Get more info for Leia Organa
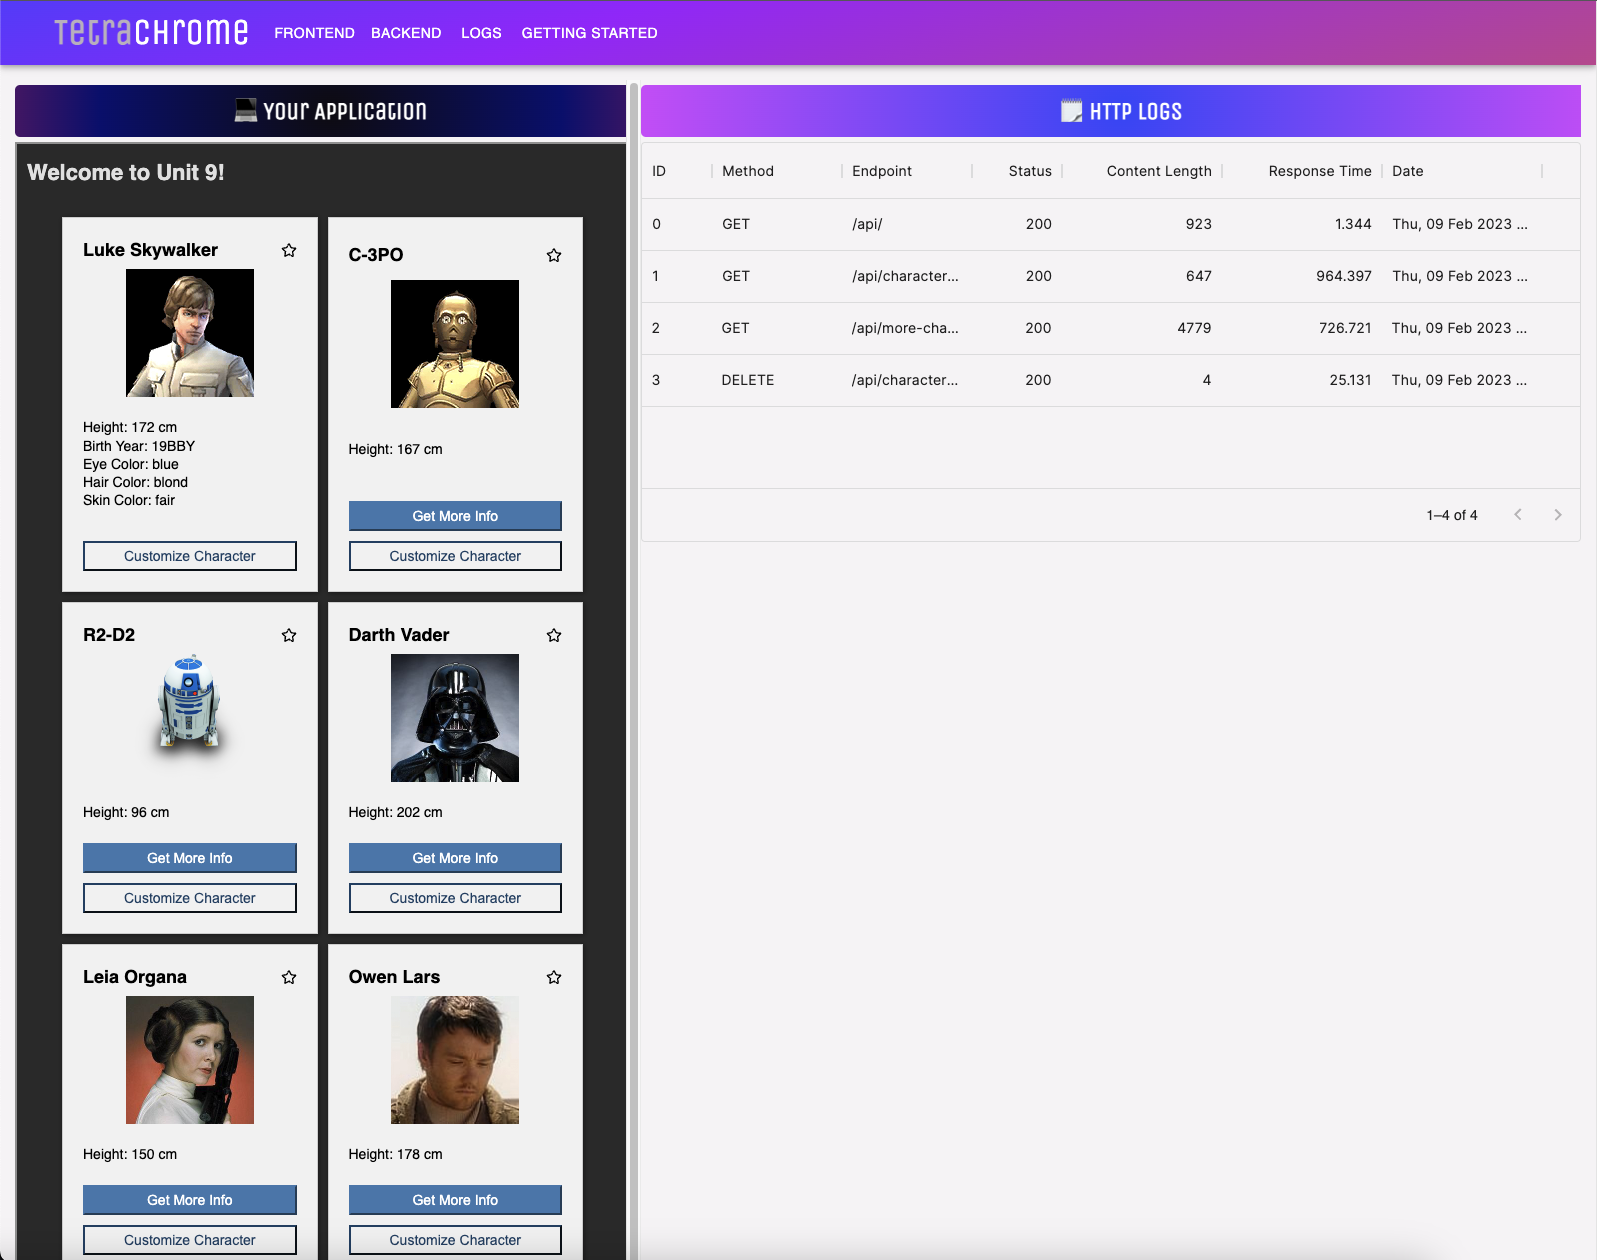This screenshot has width=1597, height=1260. click(x=190, y=1200)
